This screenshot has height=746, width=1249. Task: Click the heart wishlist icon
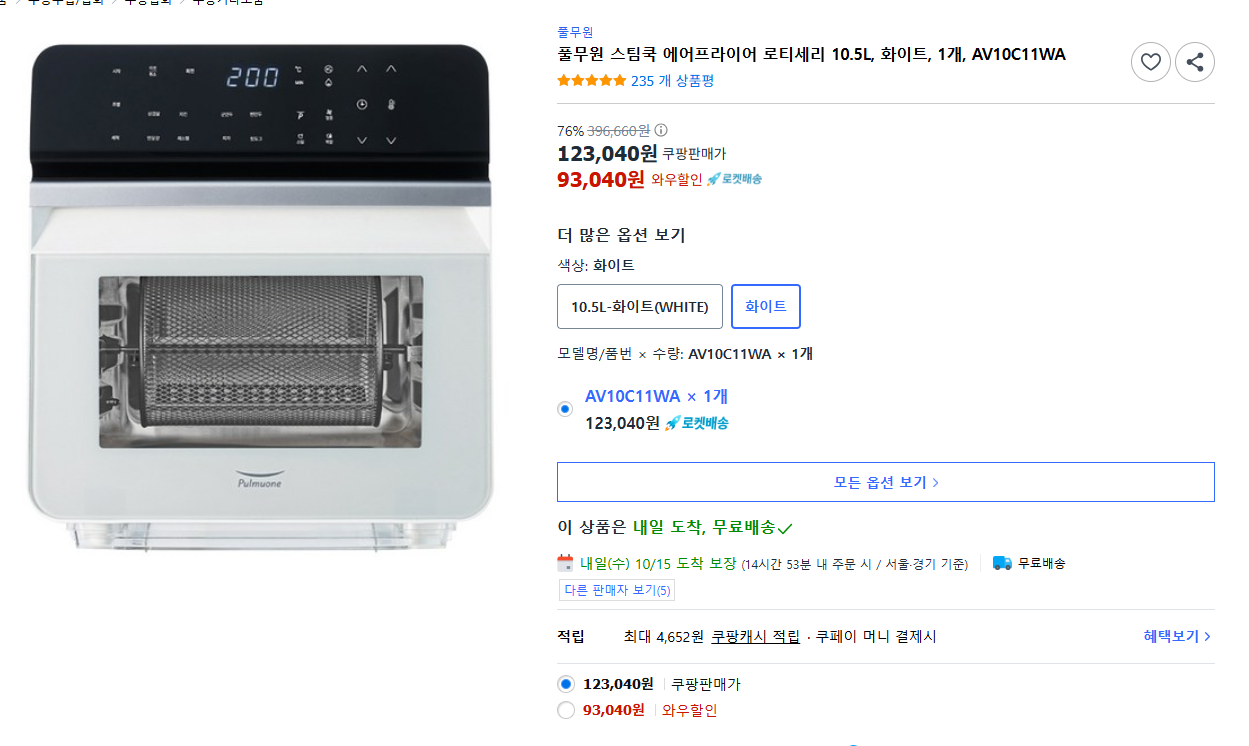[1150, 62]
